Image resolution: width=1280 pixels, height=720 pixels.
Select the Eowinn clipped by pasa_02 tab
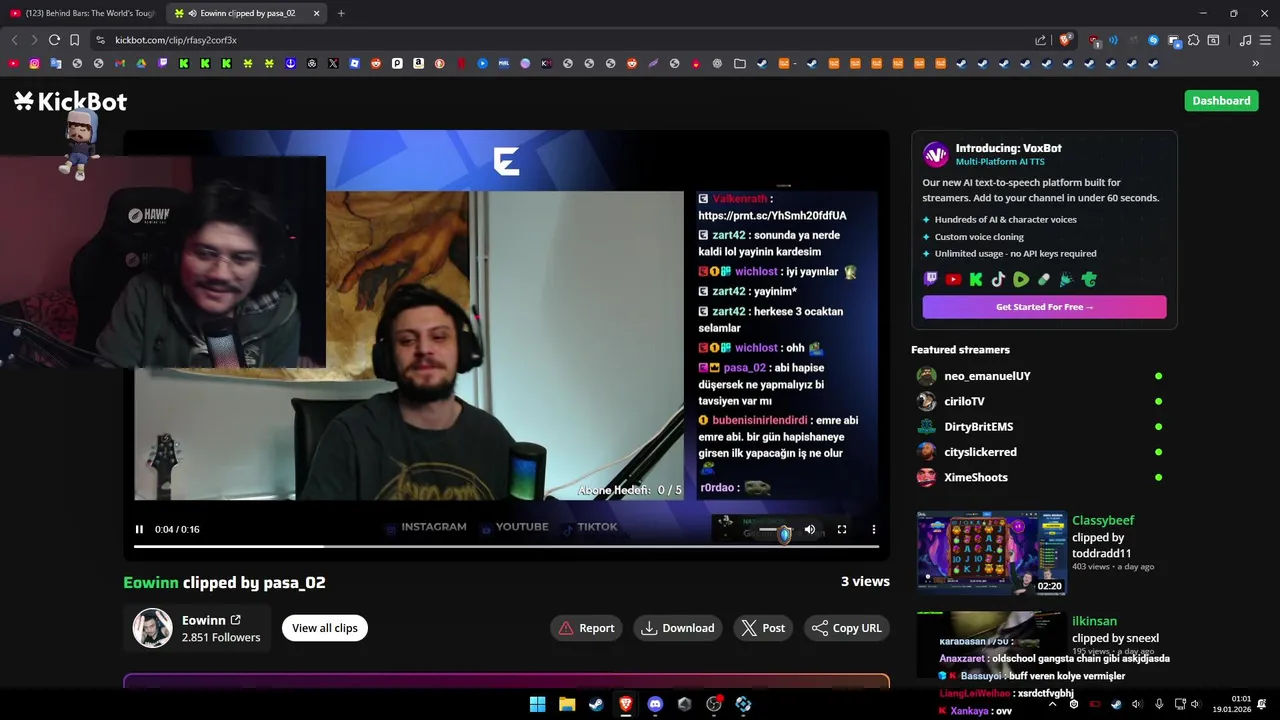(247, 13)
